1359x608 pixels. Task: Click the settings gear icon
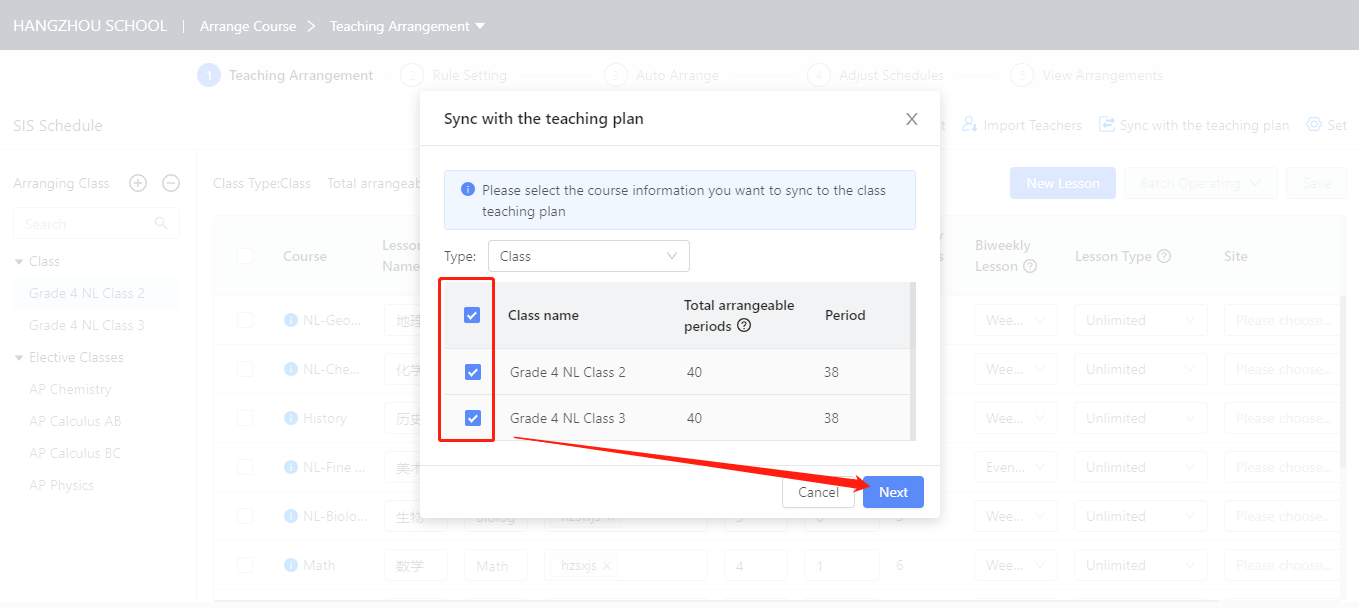(x=1313, y=125)
